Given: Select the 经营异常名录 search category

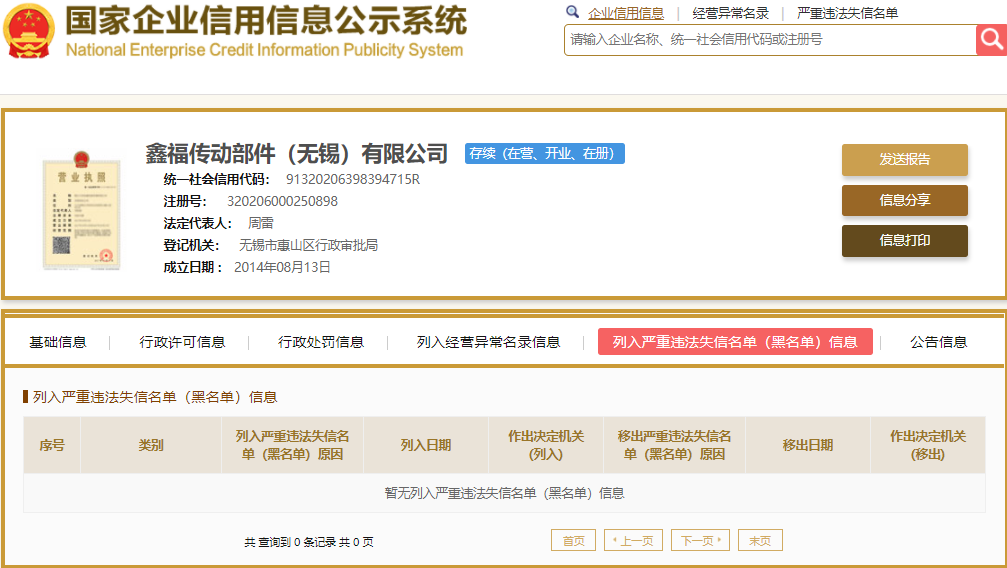Looking at the screenshot, I should click(731, 13).
